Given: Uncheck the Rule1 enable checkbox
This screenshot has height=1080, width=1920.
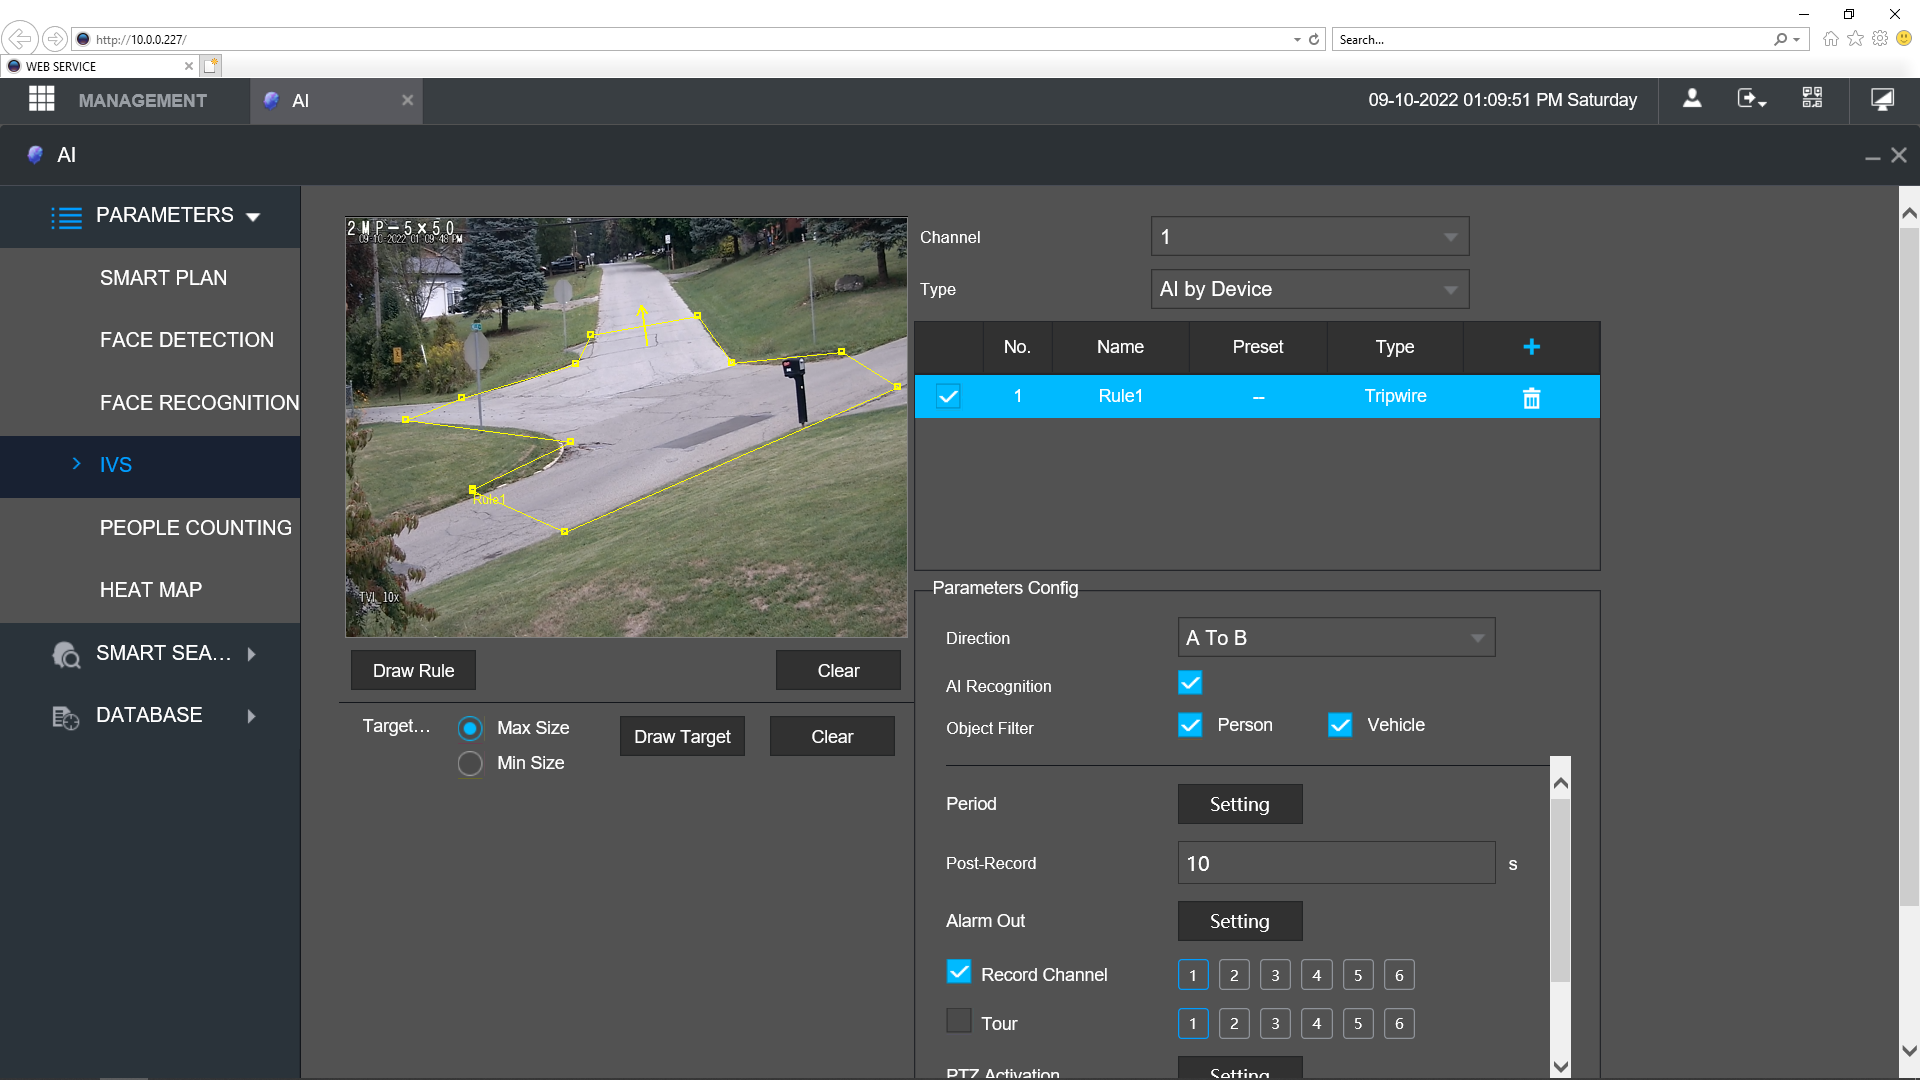Looking at the screenshot, I should click(x=948, y=396).
